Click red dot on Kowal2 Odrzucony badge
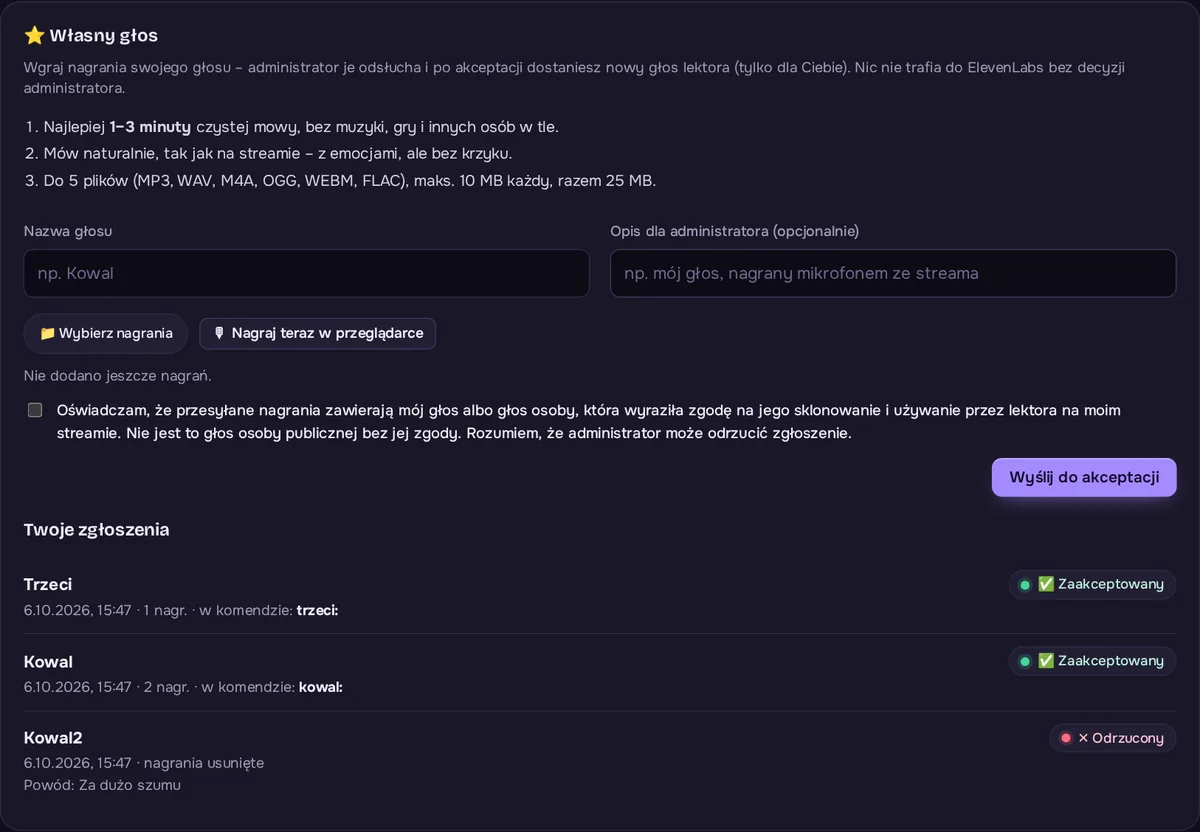This screenshot has width=1200, height=832. [1065, 738]
